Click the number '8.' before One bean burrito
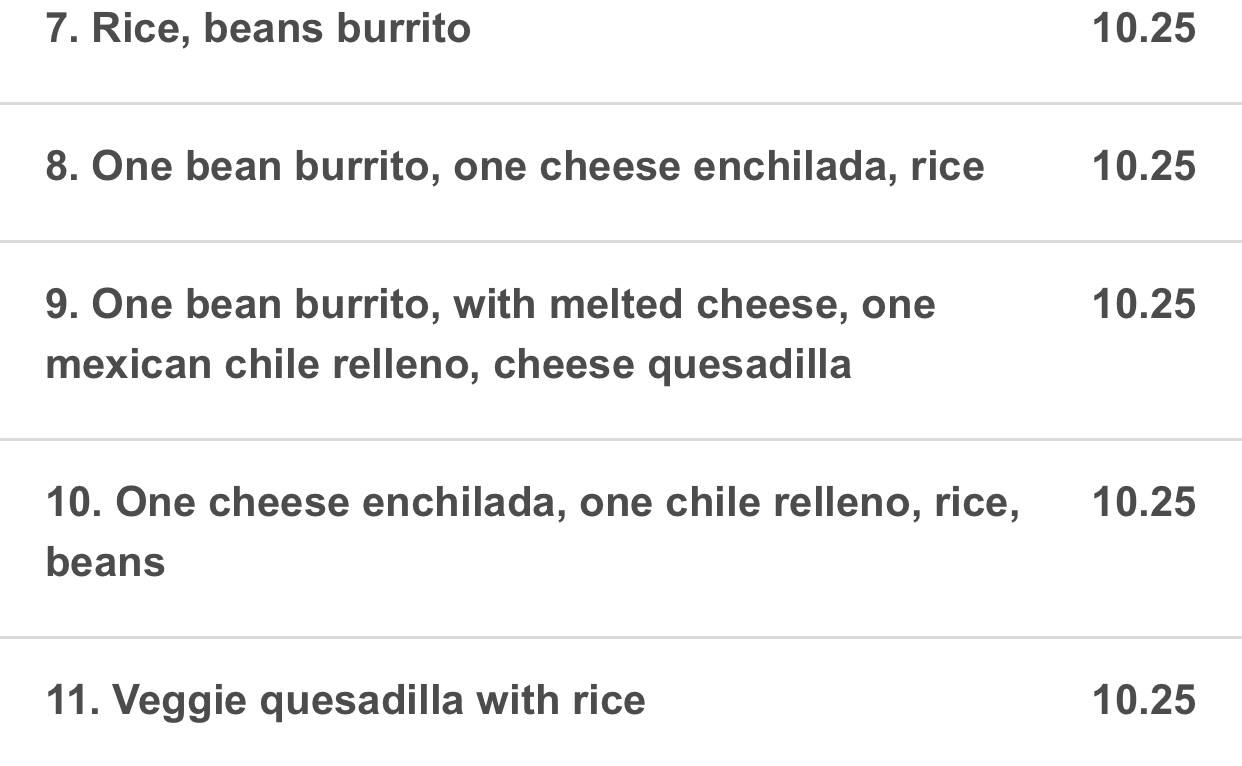 pyautogui.click(x=61, y=166)
